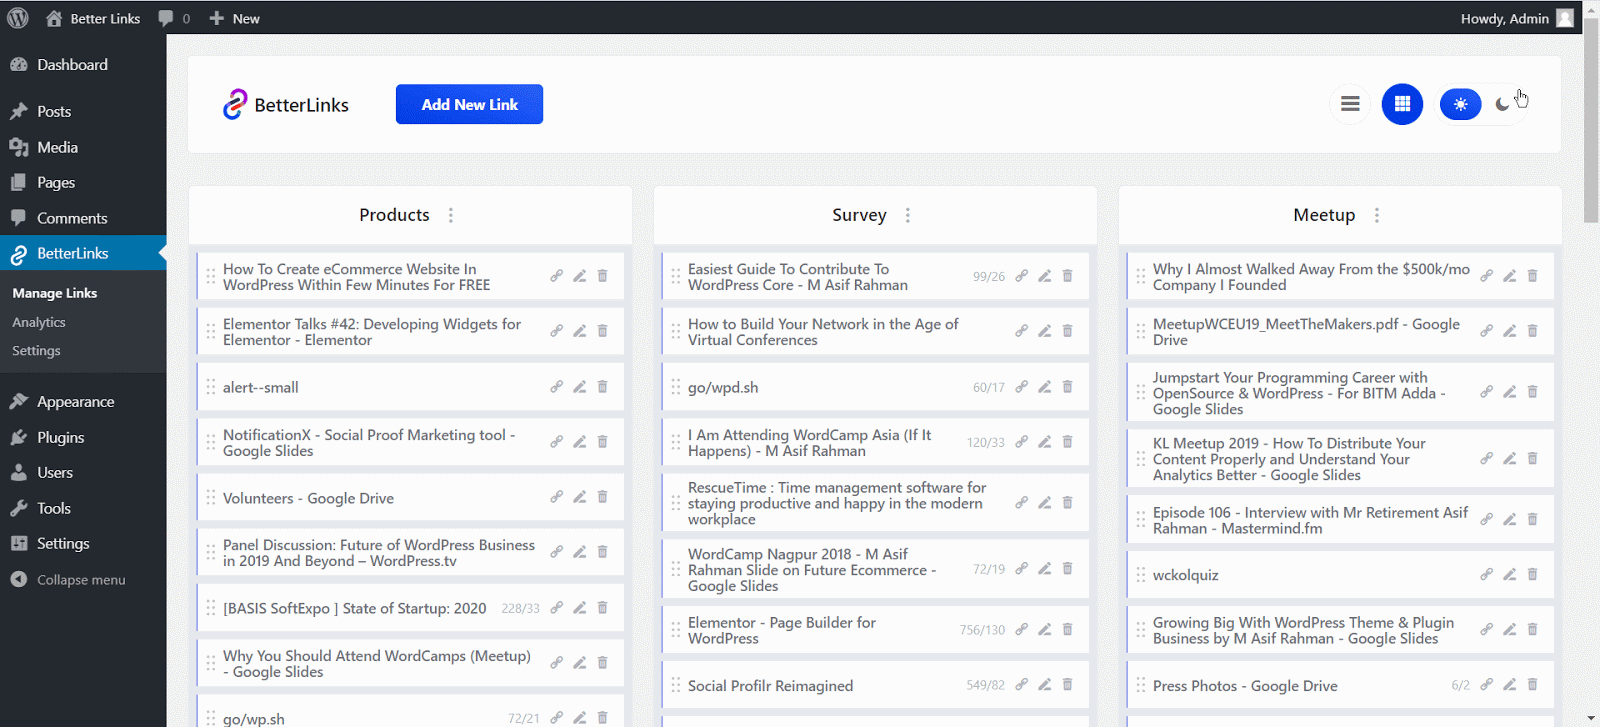Open Meetup category options menu
1600x727 pixels.
pos(1377,215)
